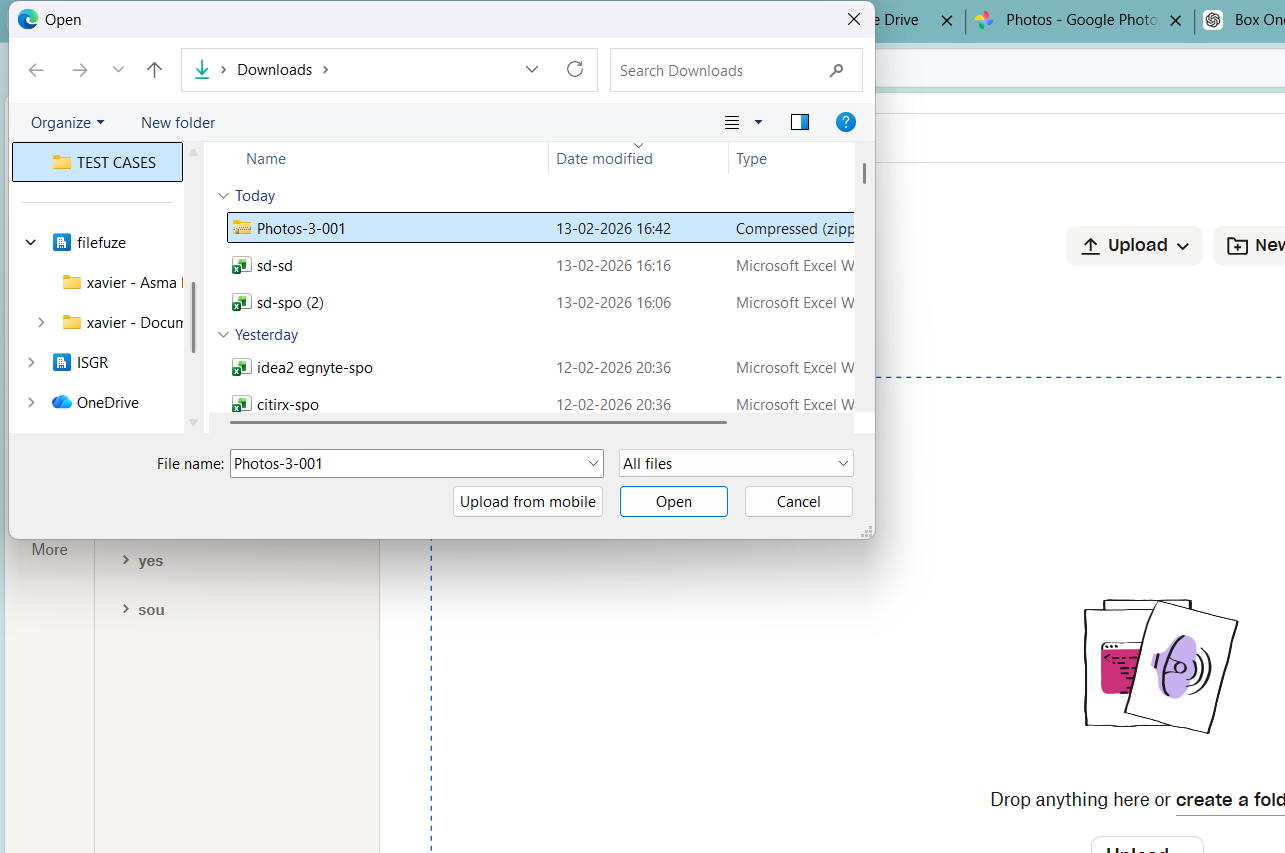The image size is (1285, 853).
Task: Open the All files file type dropdown
Action: (735, 463)
